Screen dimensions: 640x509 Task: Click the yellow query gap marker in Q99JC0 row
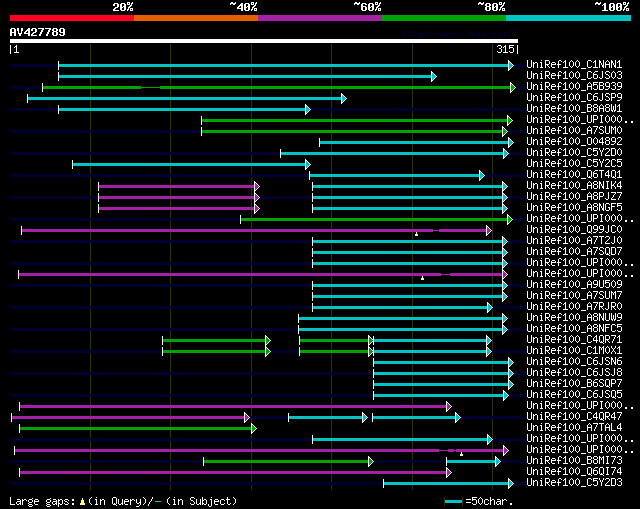pos(416,234)
